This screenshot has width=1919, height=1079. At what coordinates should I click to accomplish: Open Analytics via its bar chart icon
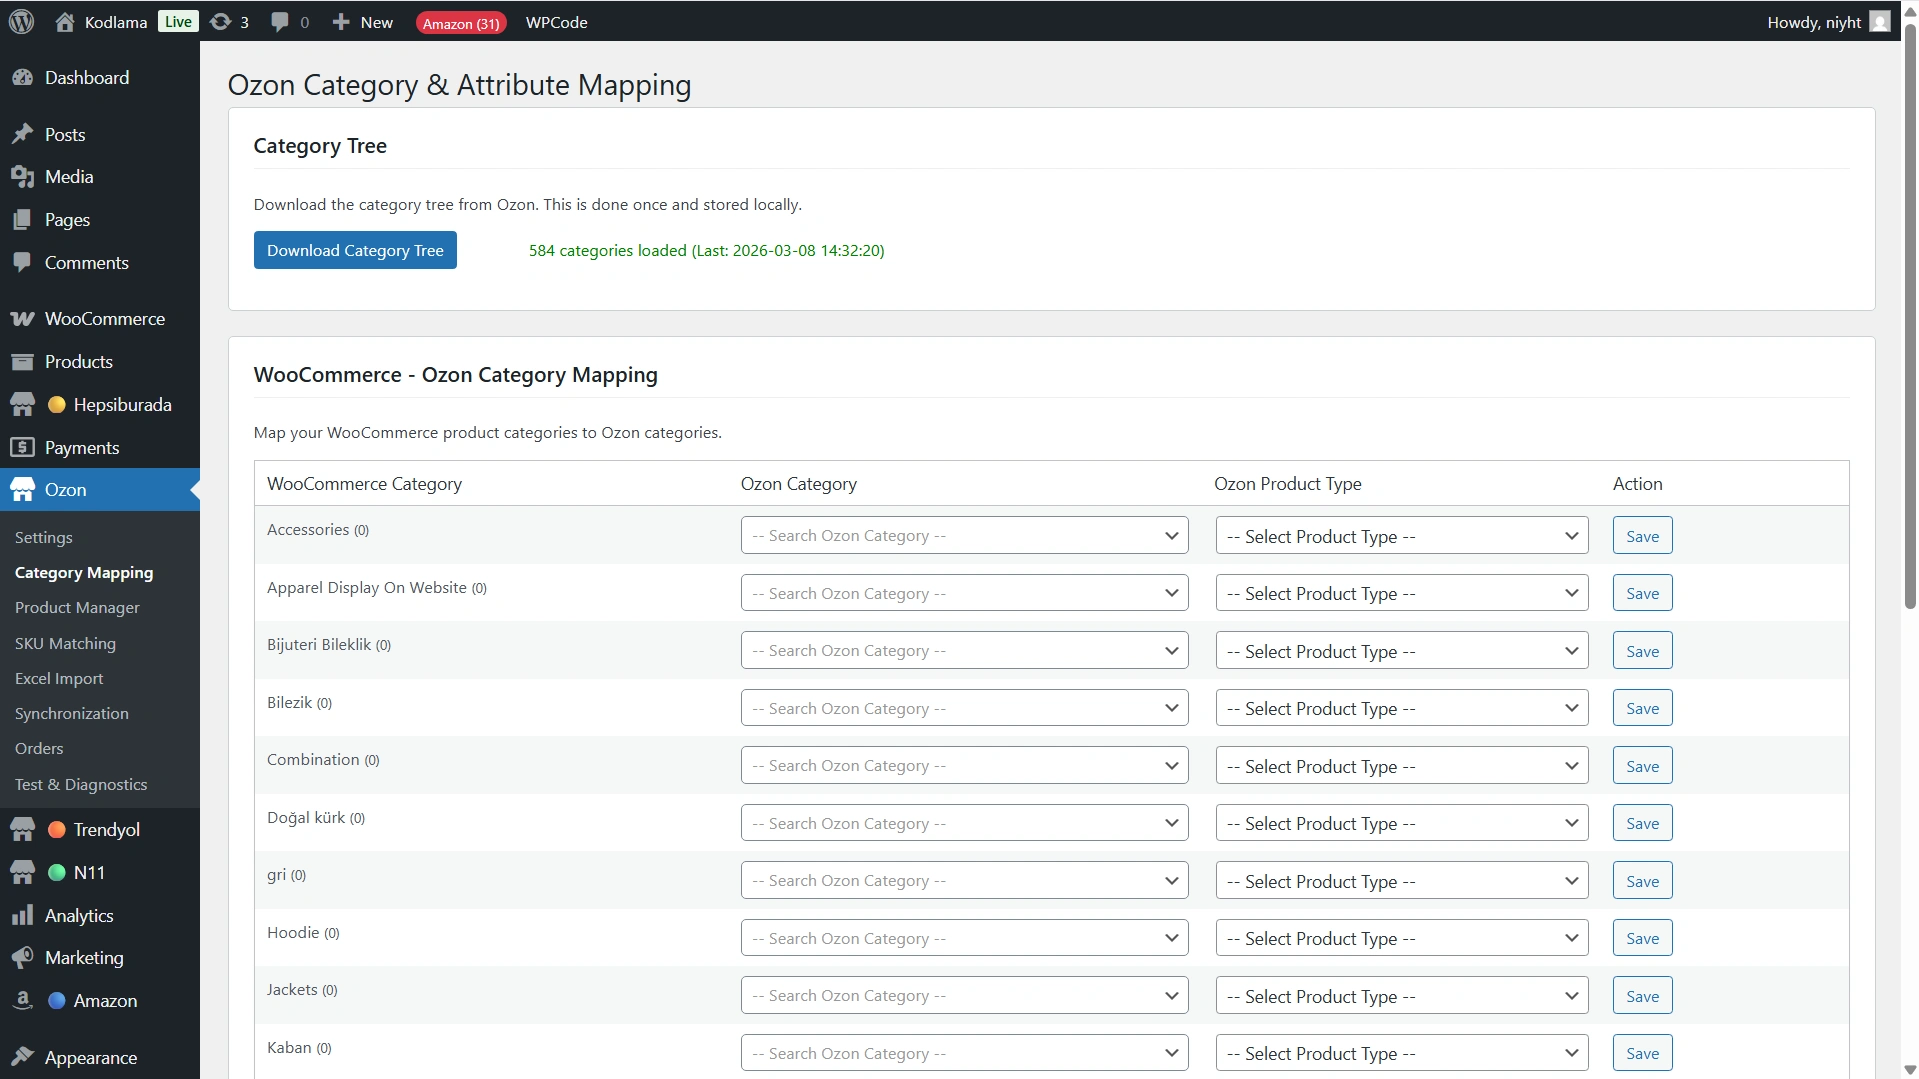point(22,916)
